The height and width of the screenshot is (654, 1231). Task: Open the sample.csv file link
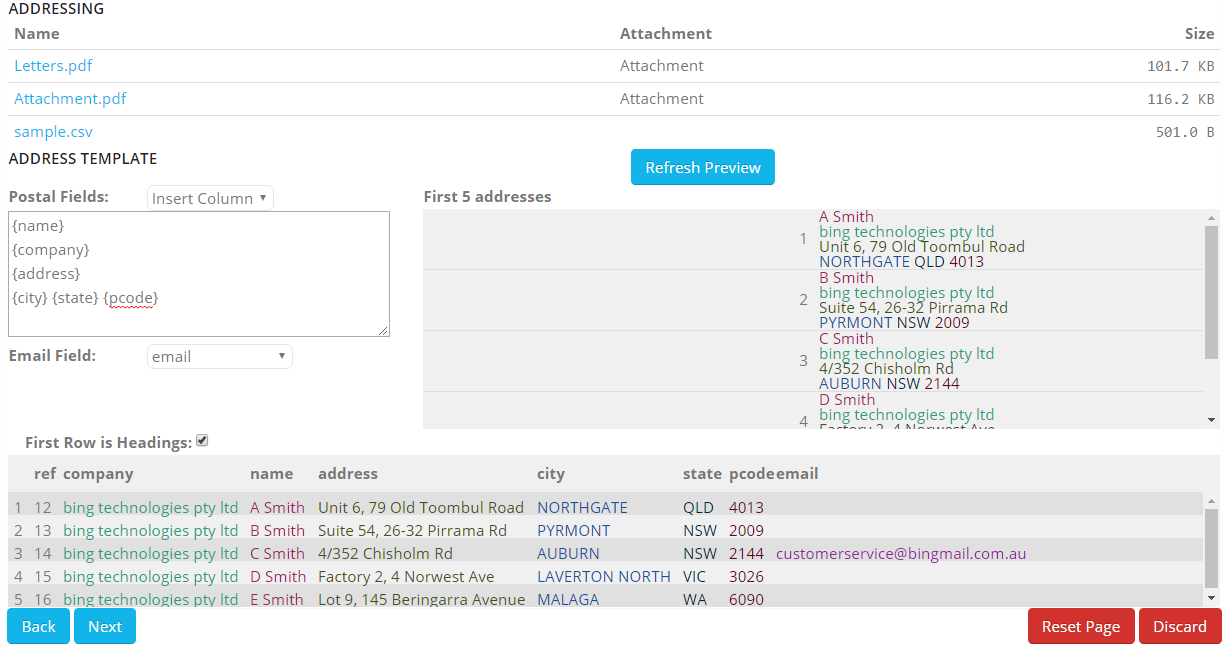point(53,132)
